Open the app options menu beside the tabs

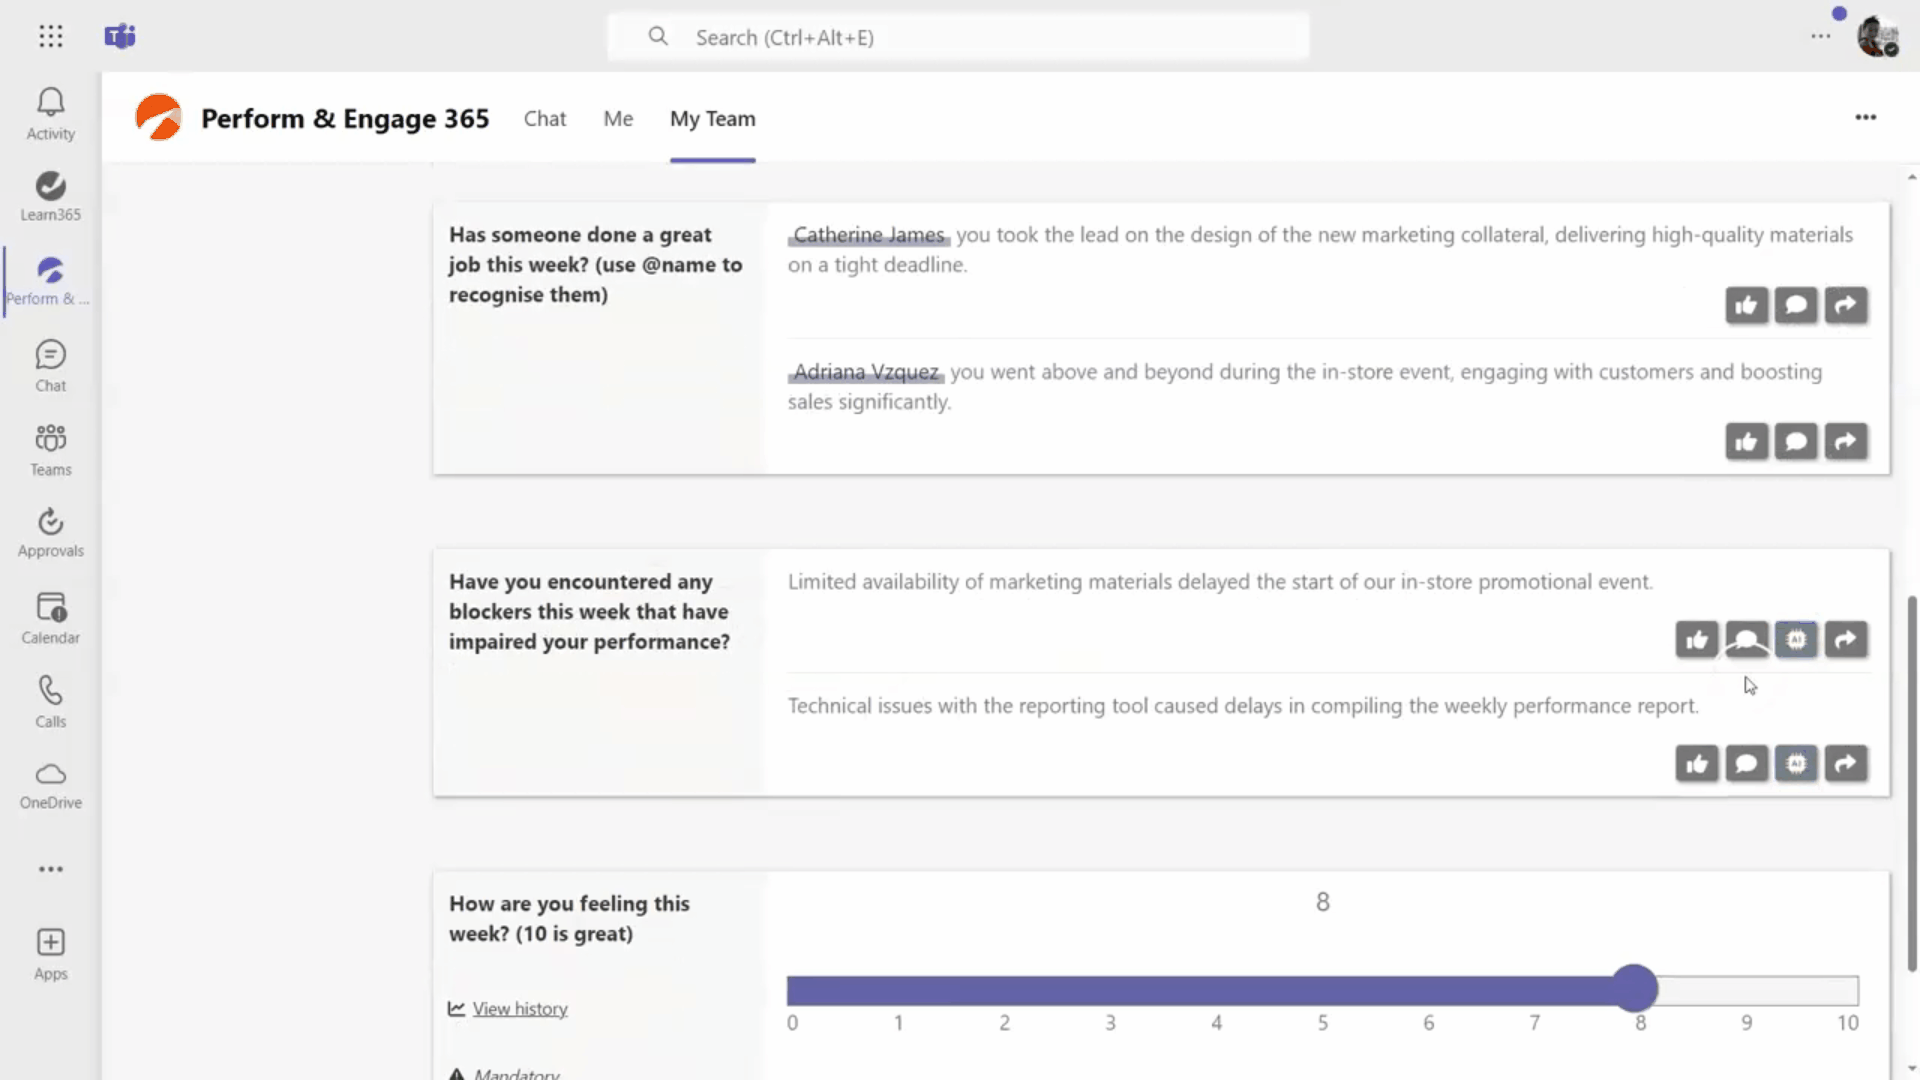[x=1865, y=118]
